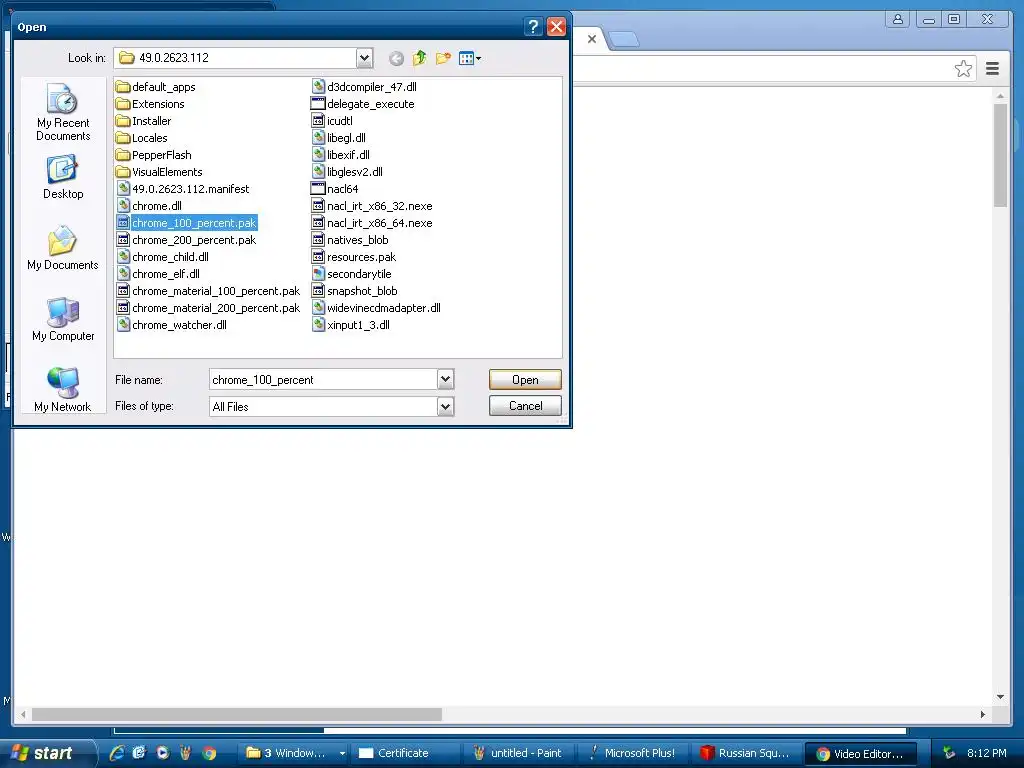This screenshot has width=1024, height=768.
Task: Select the Locales folder
Action: point(142,138)
